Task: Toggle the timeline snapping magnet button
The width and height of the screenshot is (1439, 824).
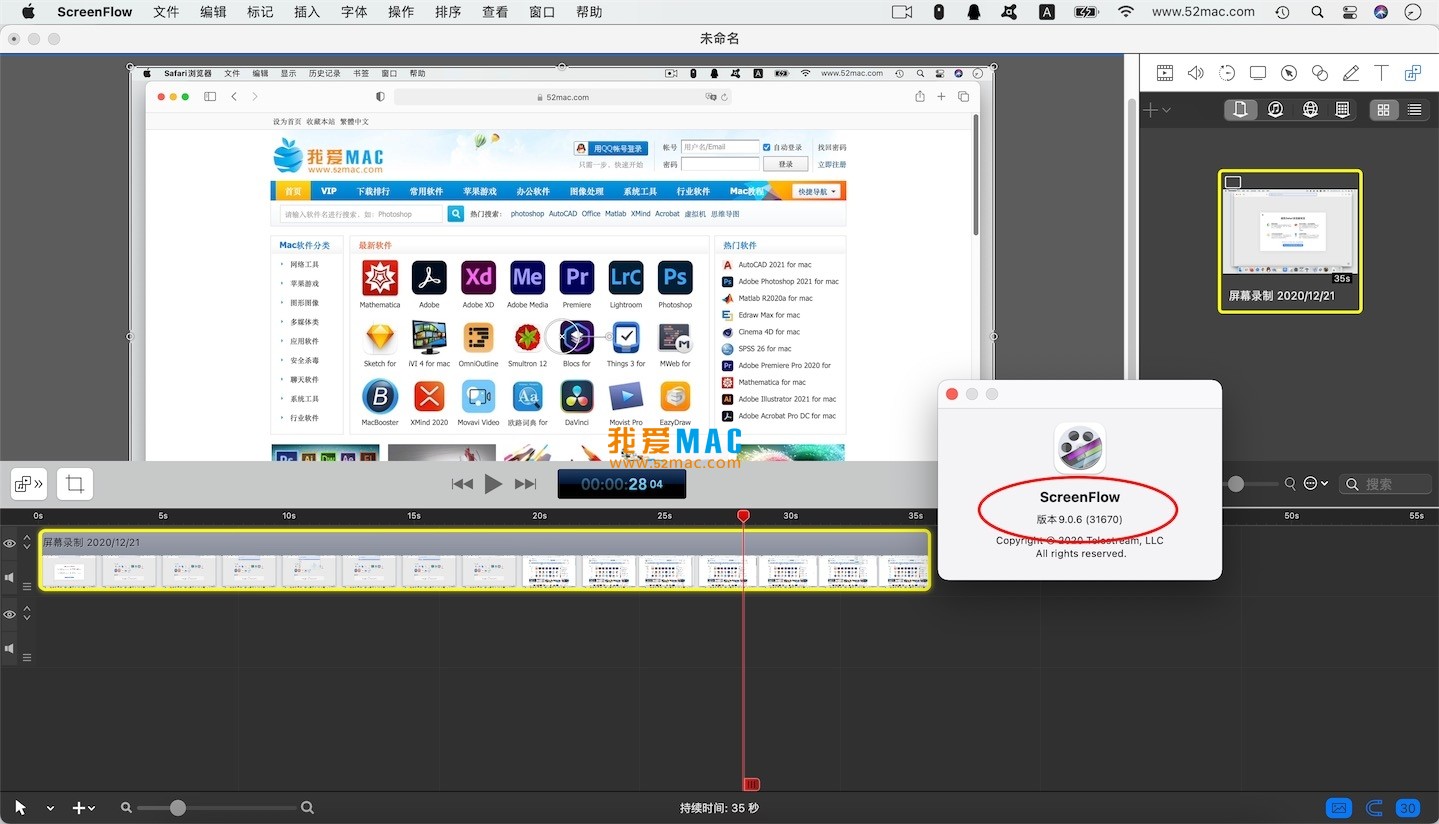Action: tap(1375, 808)
